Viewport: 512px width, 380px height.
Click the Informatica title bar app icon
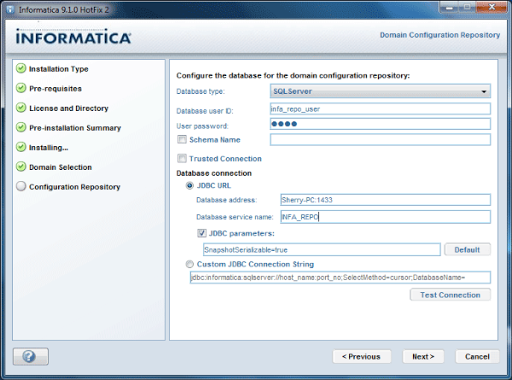click(10, 10)
